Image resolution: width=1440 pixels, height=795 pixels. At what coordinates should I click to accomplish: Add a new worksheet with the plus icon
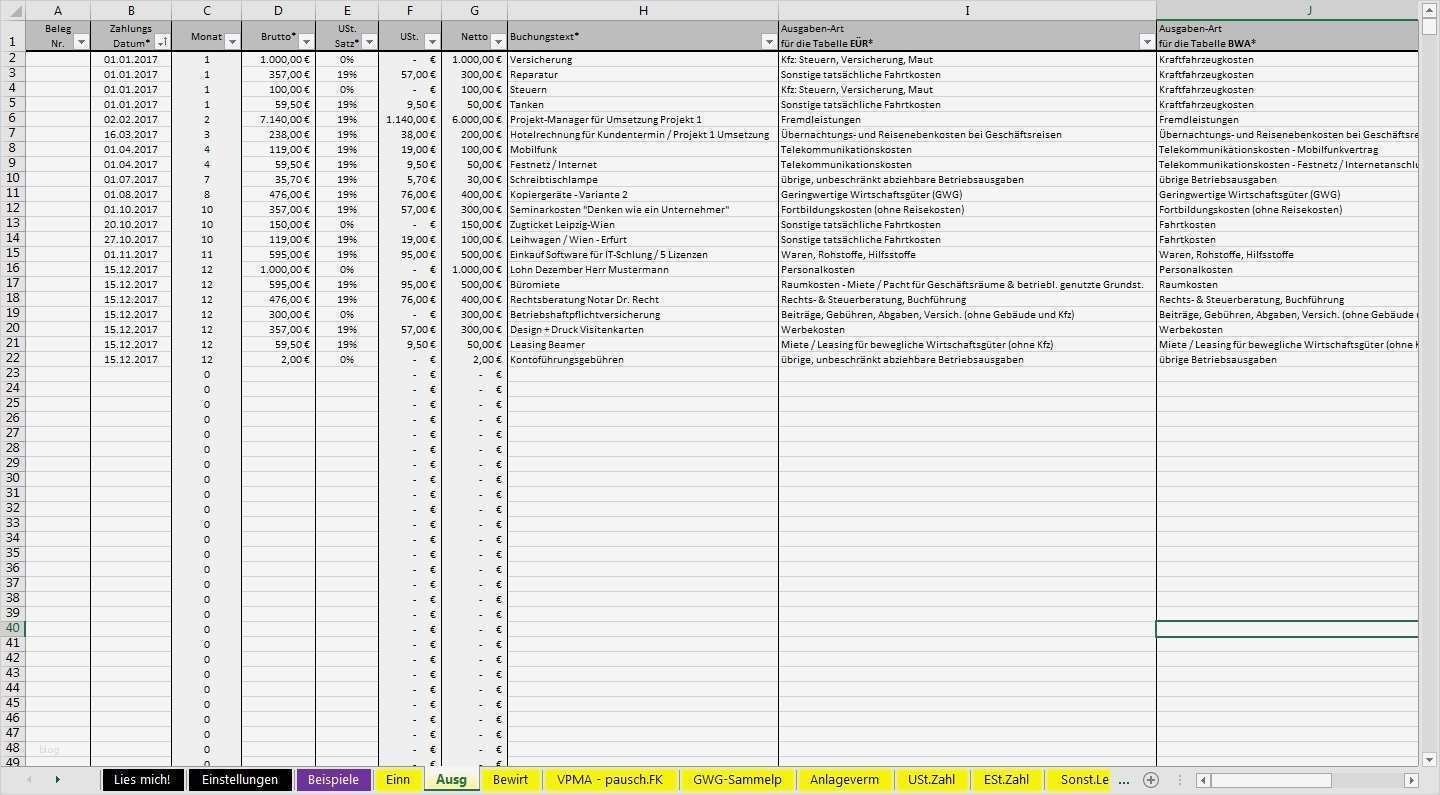pyautogui.click(x=1150, y=779)
